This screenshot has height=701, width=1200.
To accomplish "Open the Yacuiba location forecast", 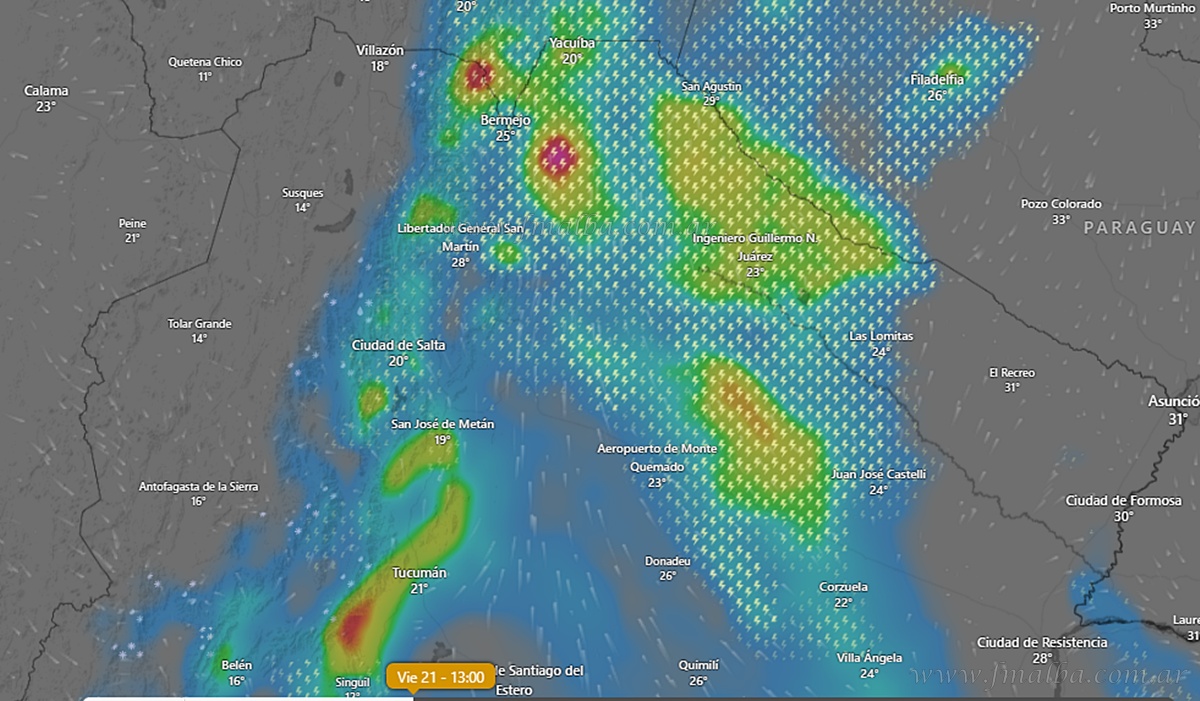I will click(x=572, y=43).
